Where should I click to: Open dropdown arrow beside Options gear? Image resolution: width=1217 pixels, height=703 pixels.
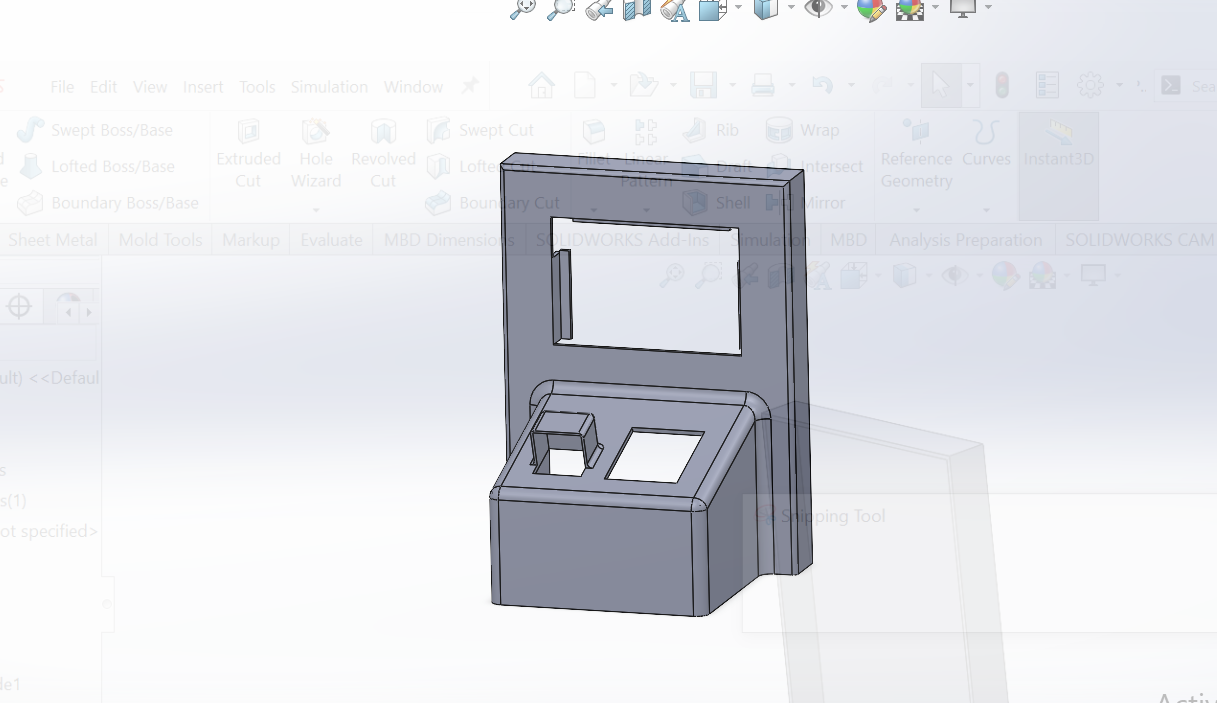pos(1118,86)
